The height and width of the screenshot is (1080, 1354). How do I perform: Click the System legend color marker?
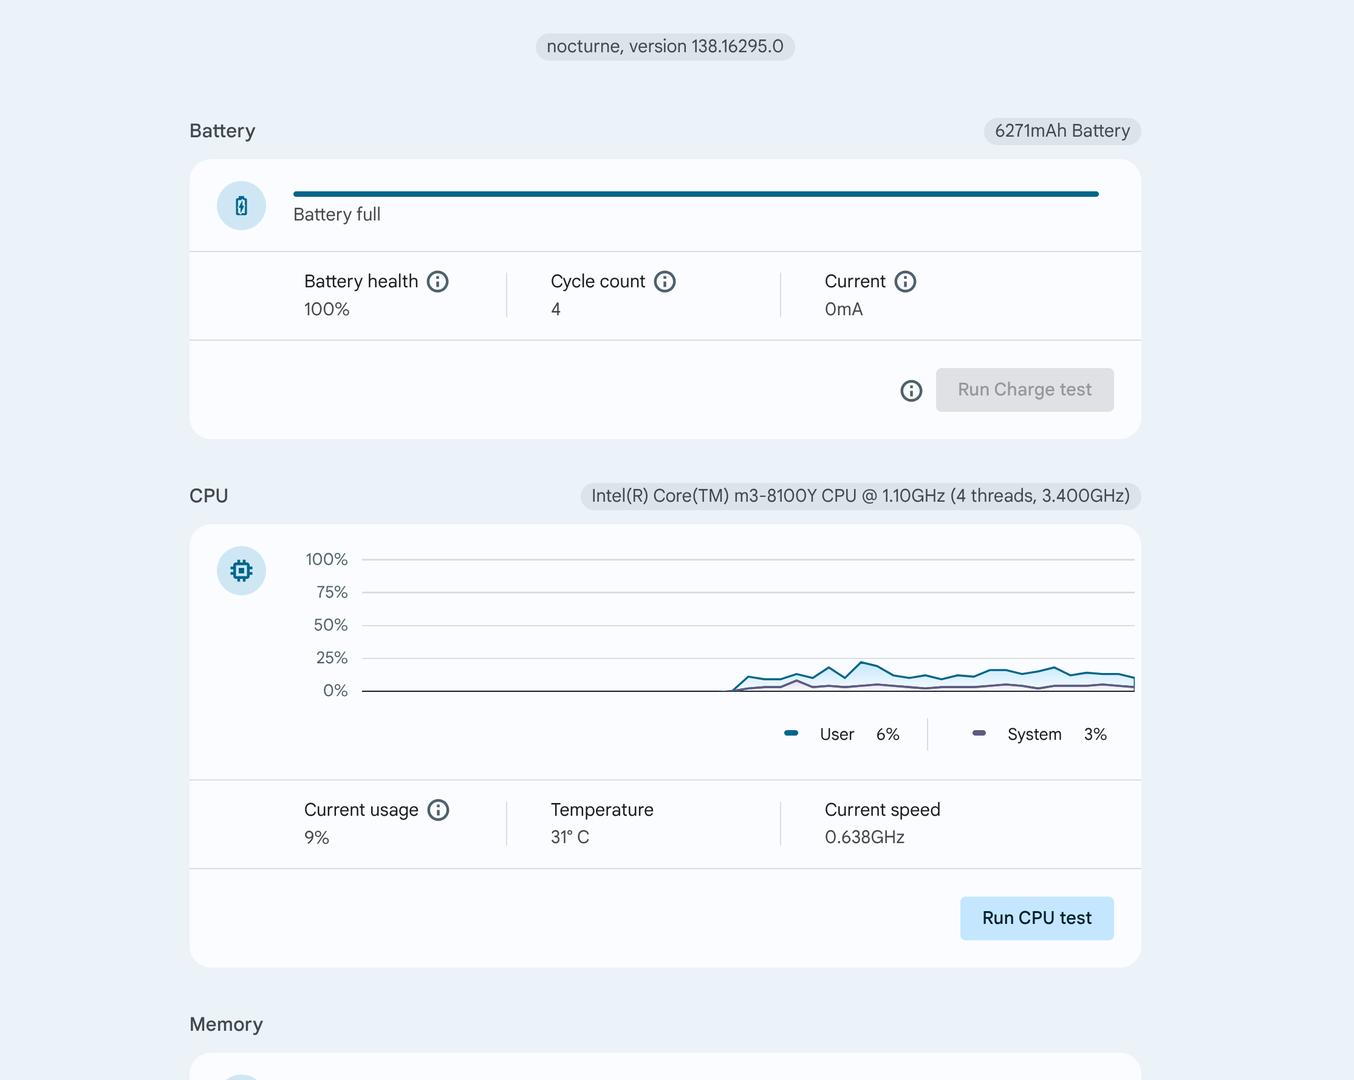979,734
